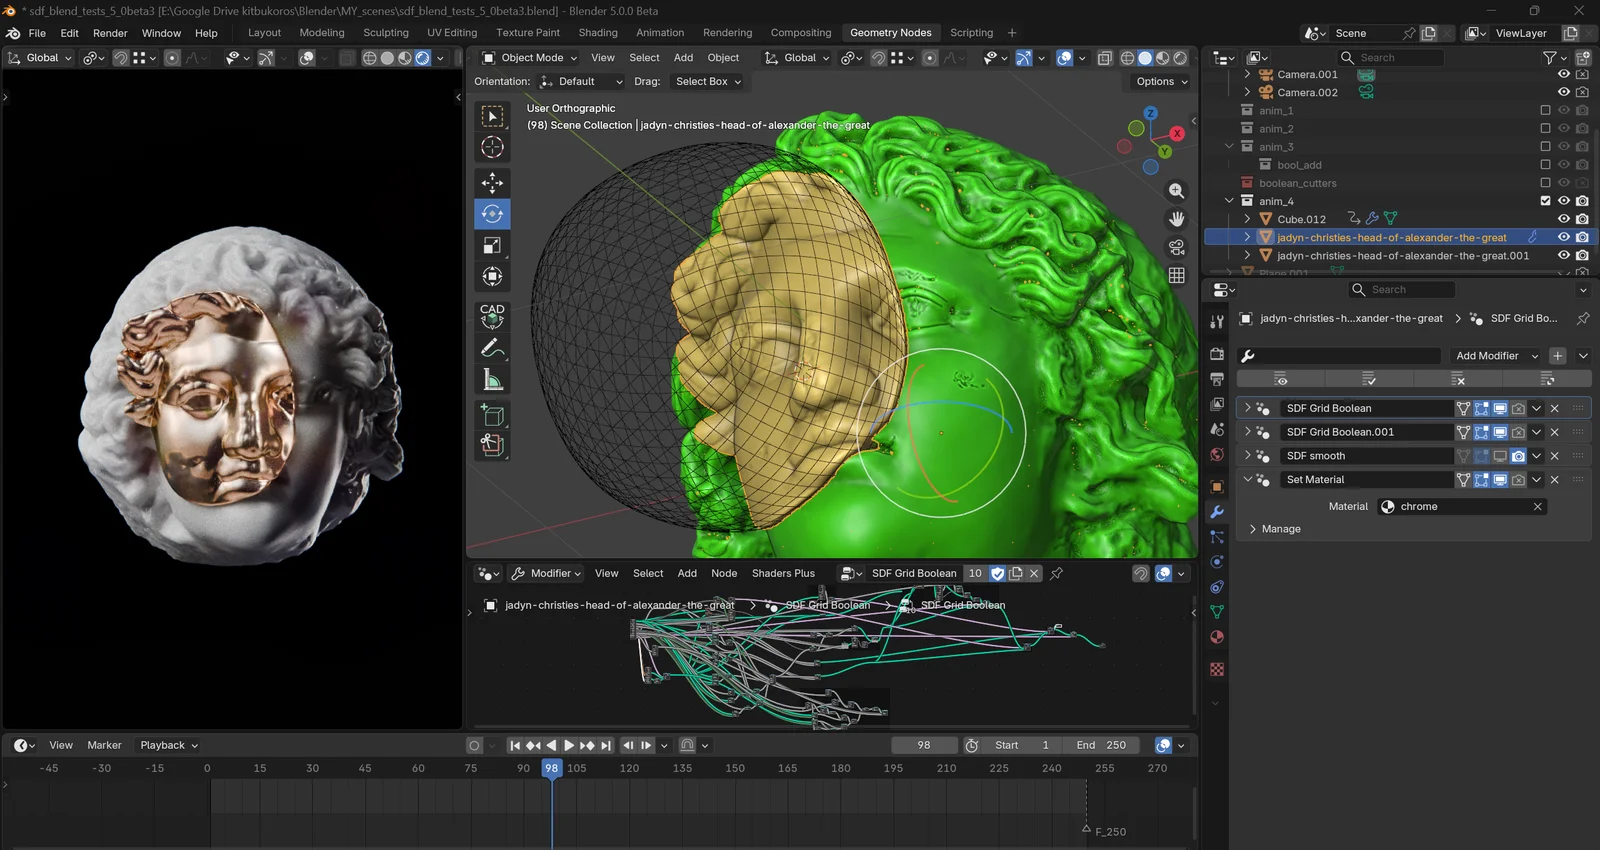Toggle the properties editor pin icon
Viewport: 1600px width, 850px height.
1582,318
